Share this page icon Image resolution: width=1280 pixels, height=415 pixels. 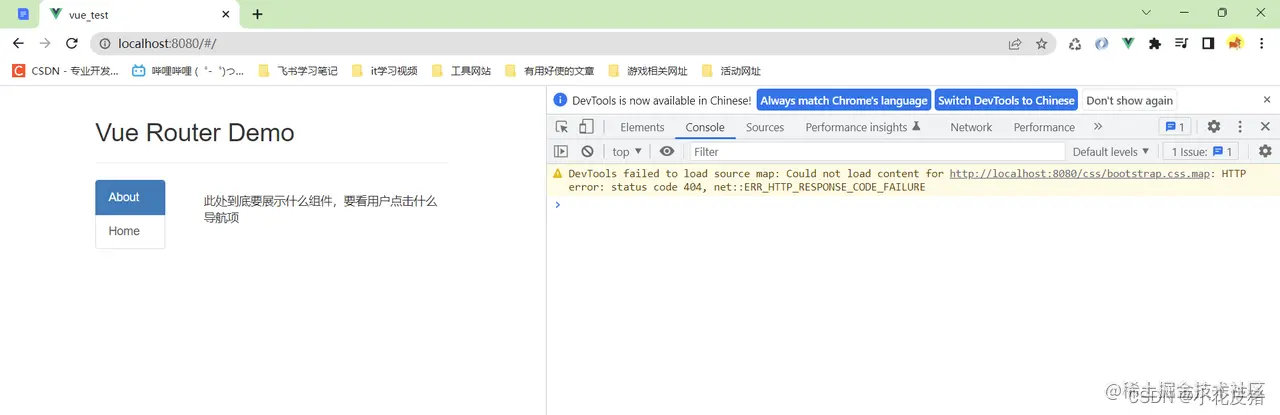(x=1015, y=43)
